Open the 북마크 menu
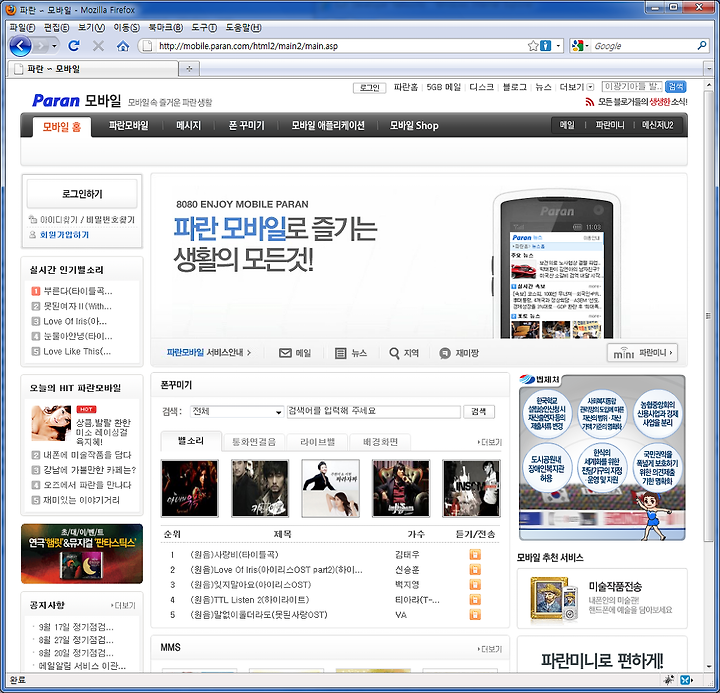Viewport: 720px width, 693px height. (165, 28)
